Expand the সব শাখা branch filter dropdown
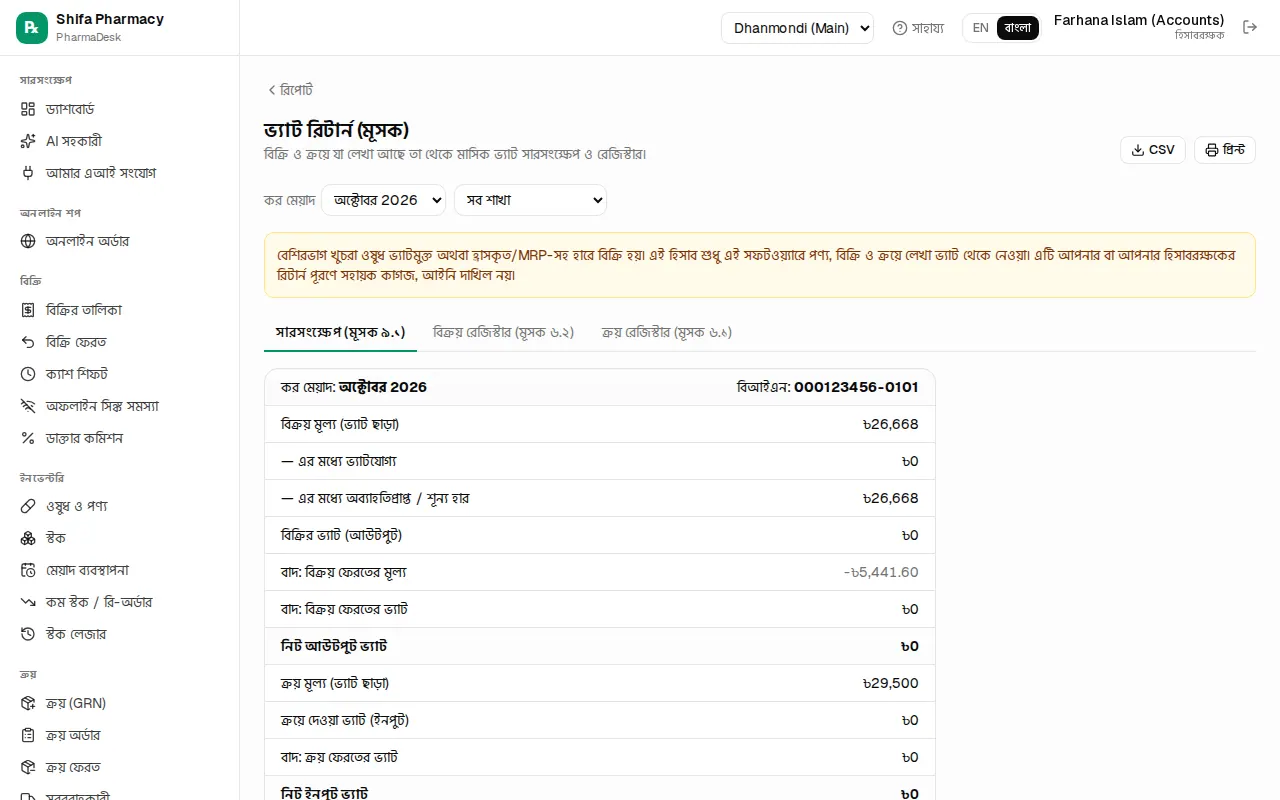The height and width of the screenshot is (800, 1280). click(530, 200)
